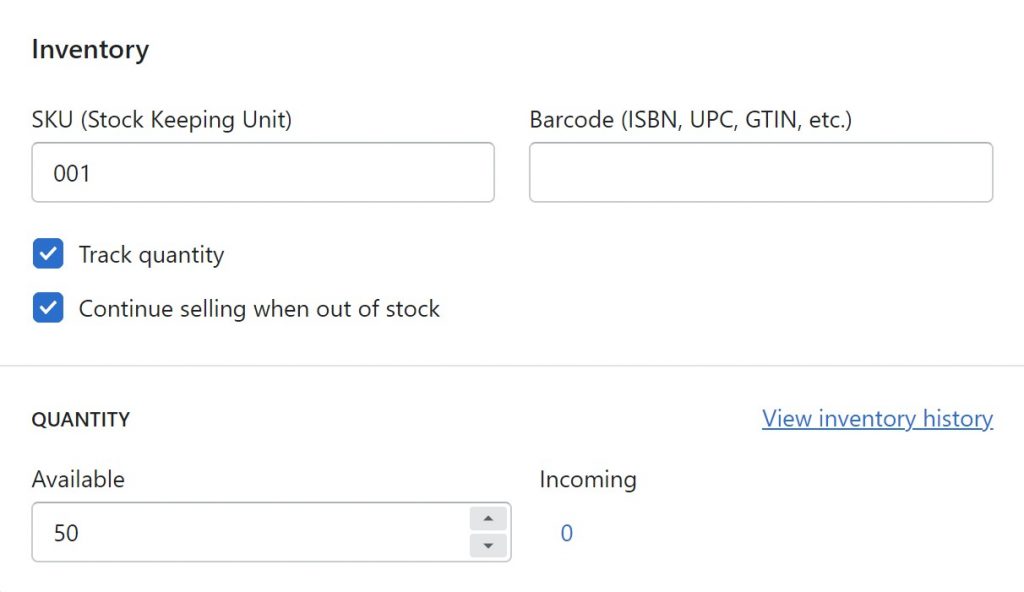
Task: Click the down arrow to decrease Available quantity
Action: 488,545
